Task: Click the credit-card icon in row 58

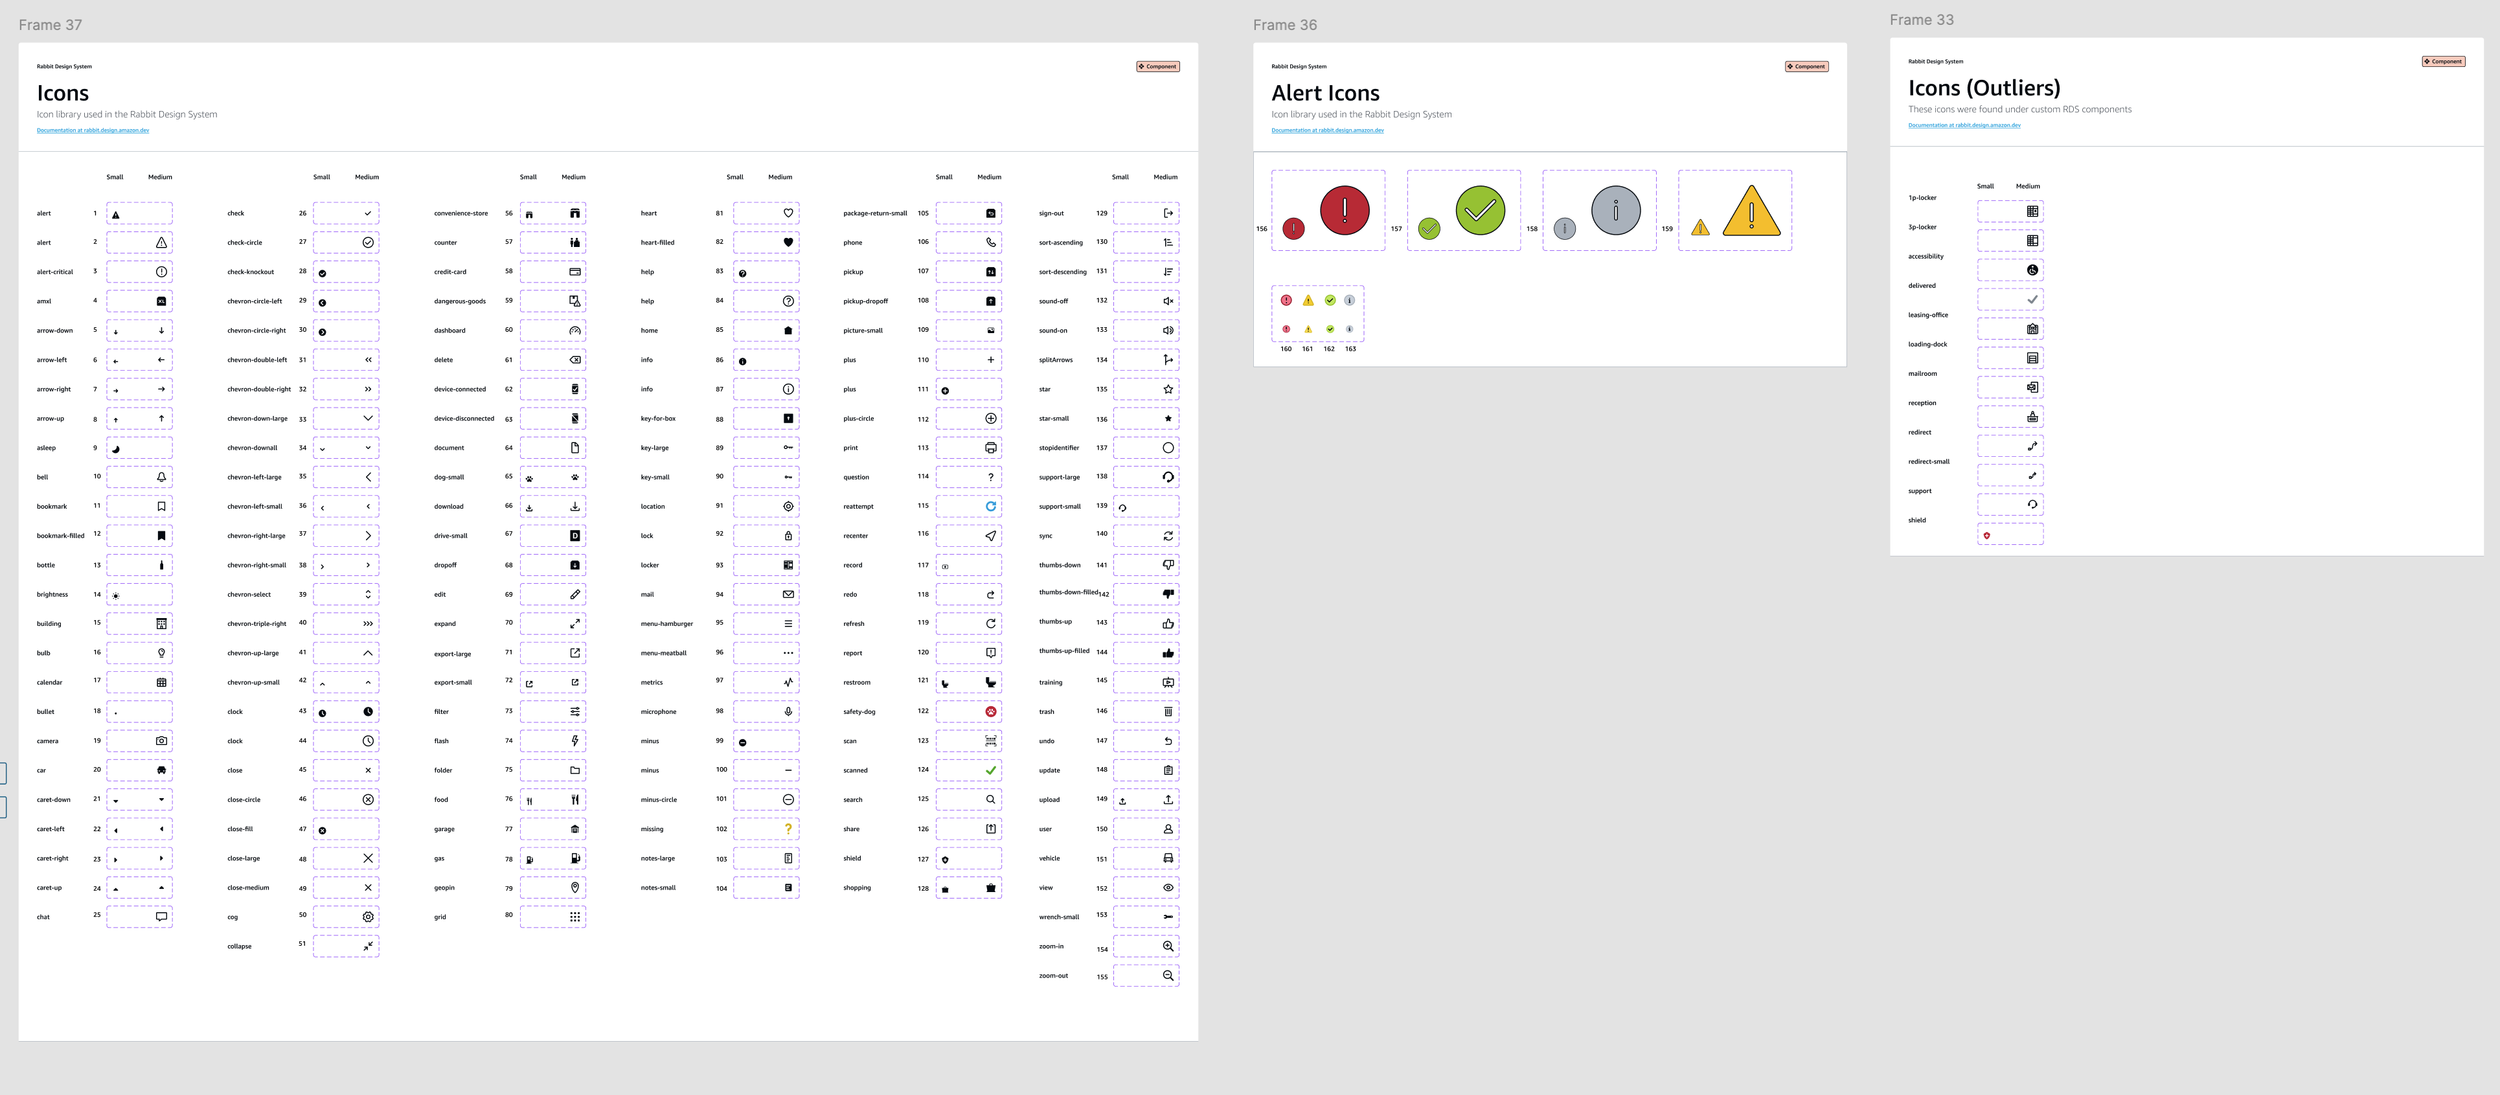Action: point(575,272)
